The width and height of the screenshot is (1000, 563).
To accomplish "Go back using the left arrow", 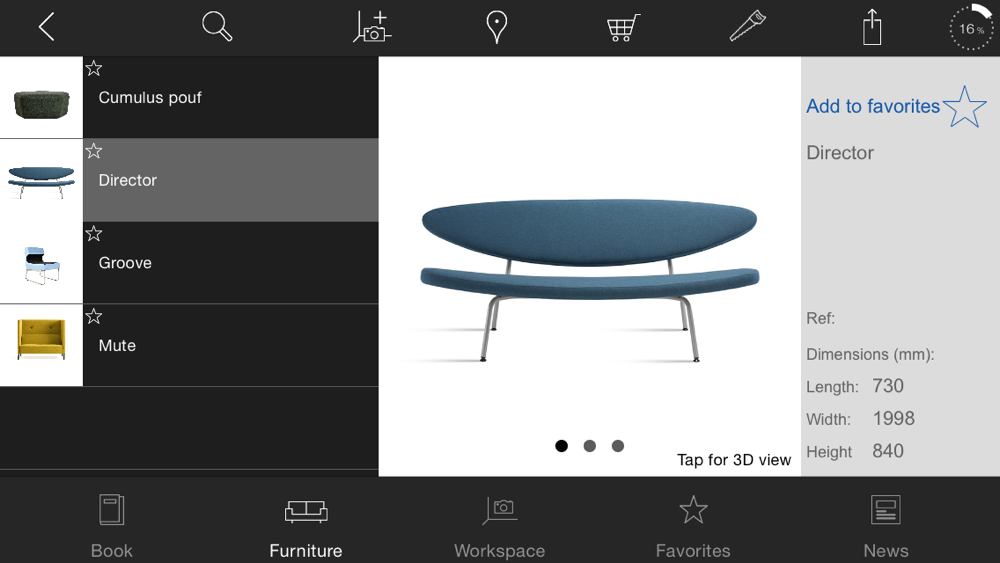I will coord(47,27).
